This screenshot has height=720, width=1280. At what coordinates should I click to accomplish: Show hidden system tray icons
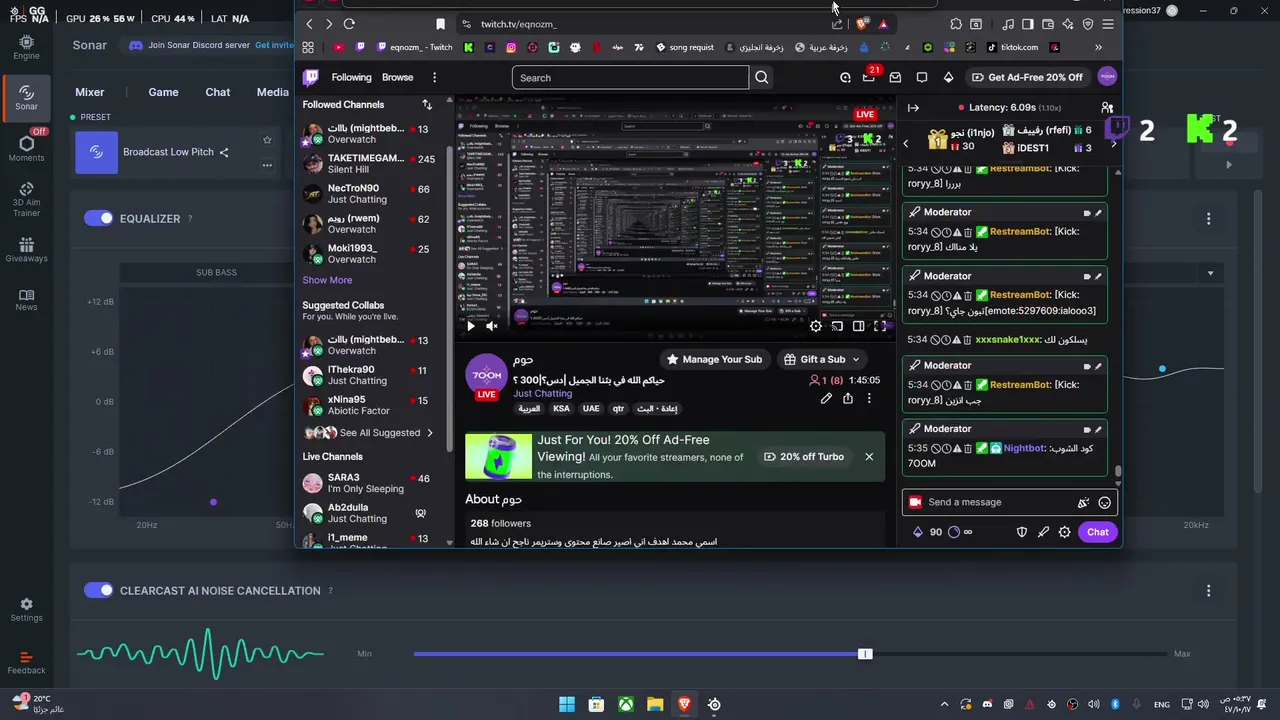pos(944,704)
